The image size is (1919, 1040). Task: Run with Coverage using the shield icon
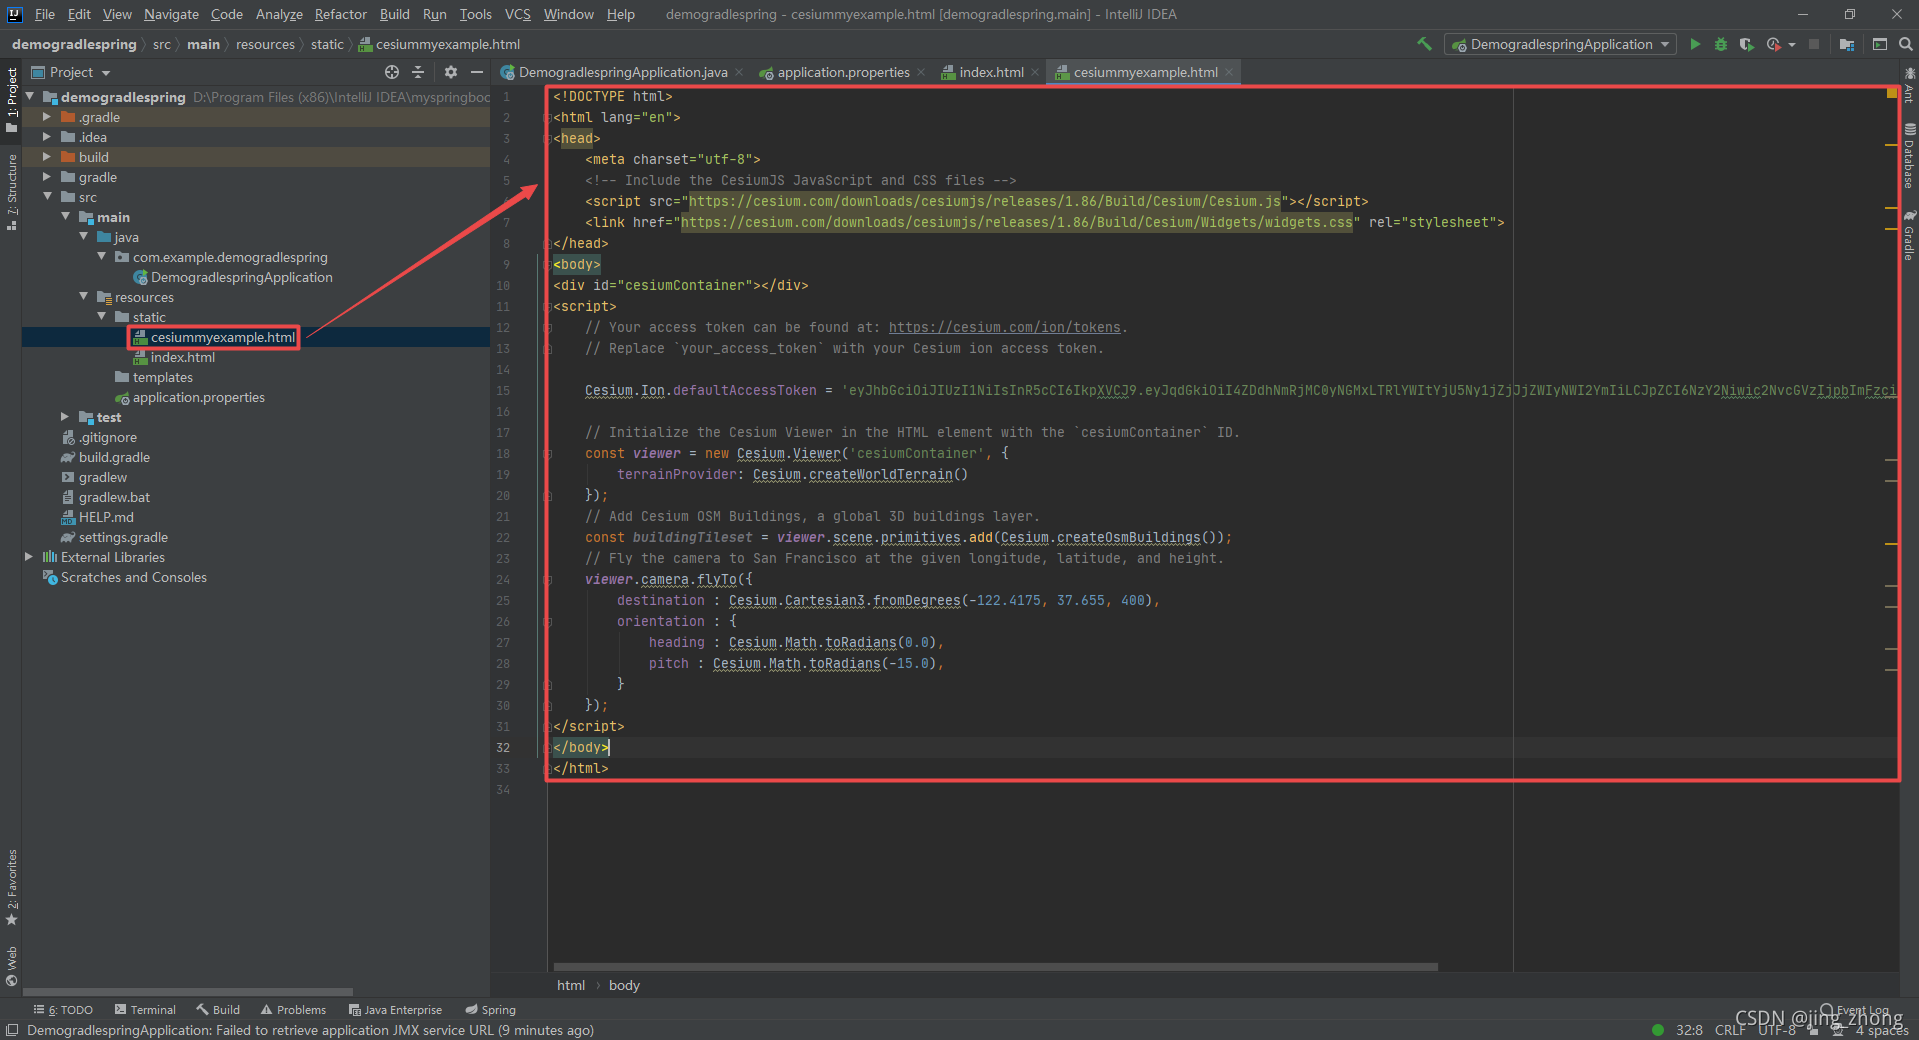click(1747, 44)
